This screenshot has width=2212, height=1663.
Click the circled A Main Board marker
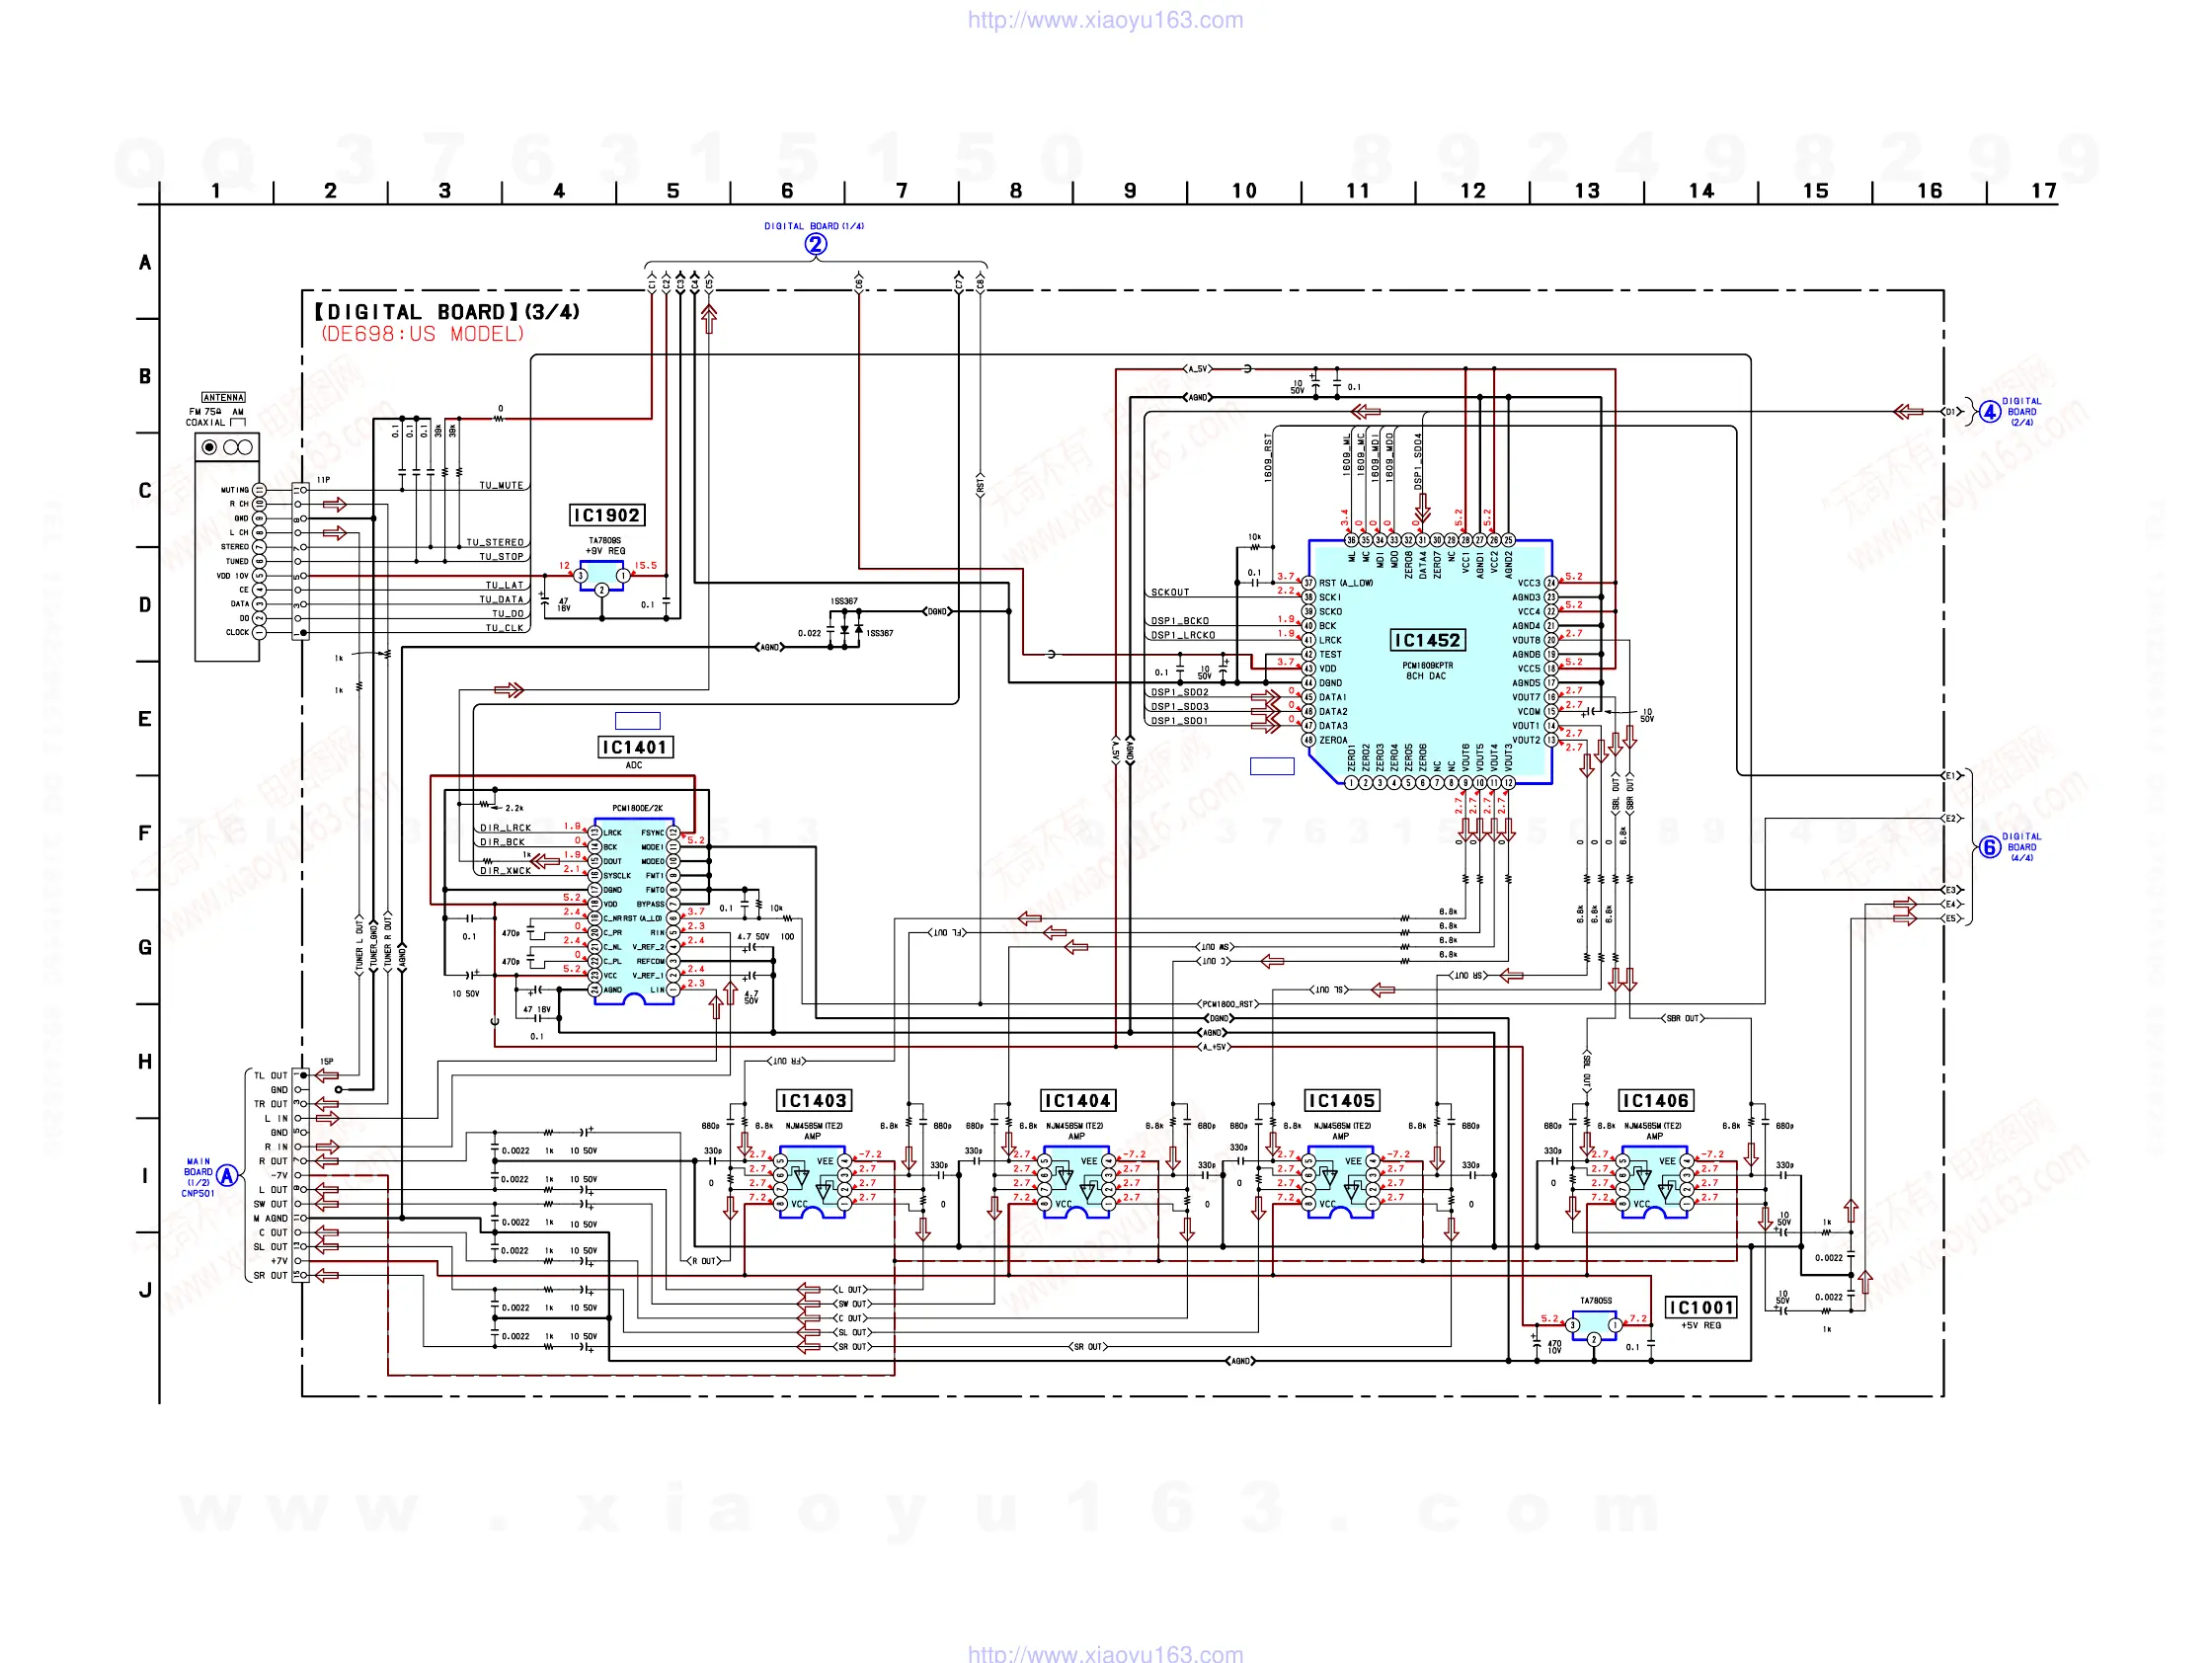228,1176
